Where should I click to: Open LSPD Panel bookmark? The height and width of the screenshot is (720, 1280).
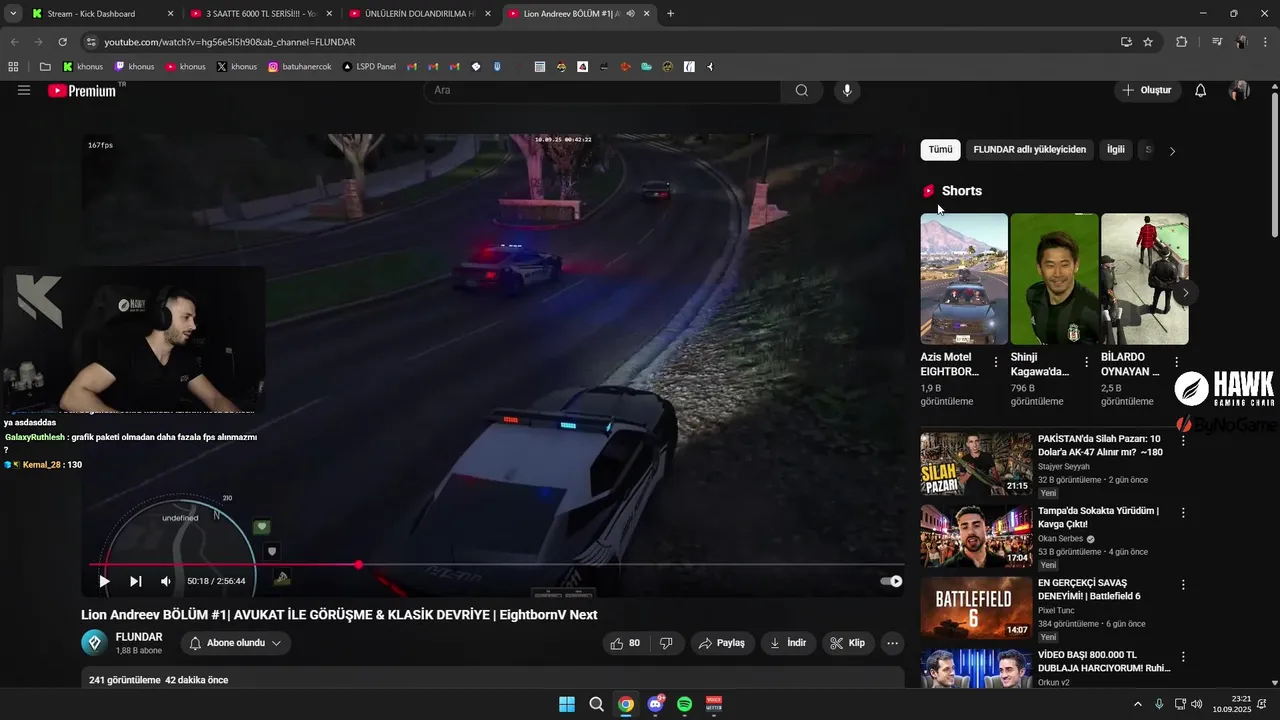click(x=369, y=67)
